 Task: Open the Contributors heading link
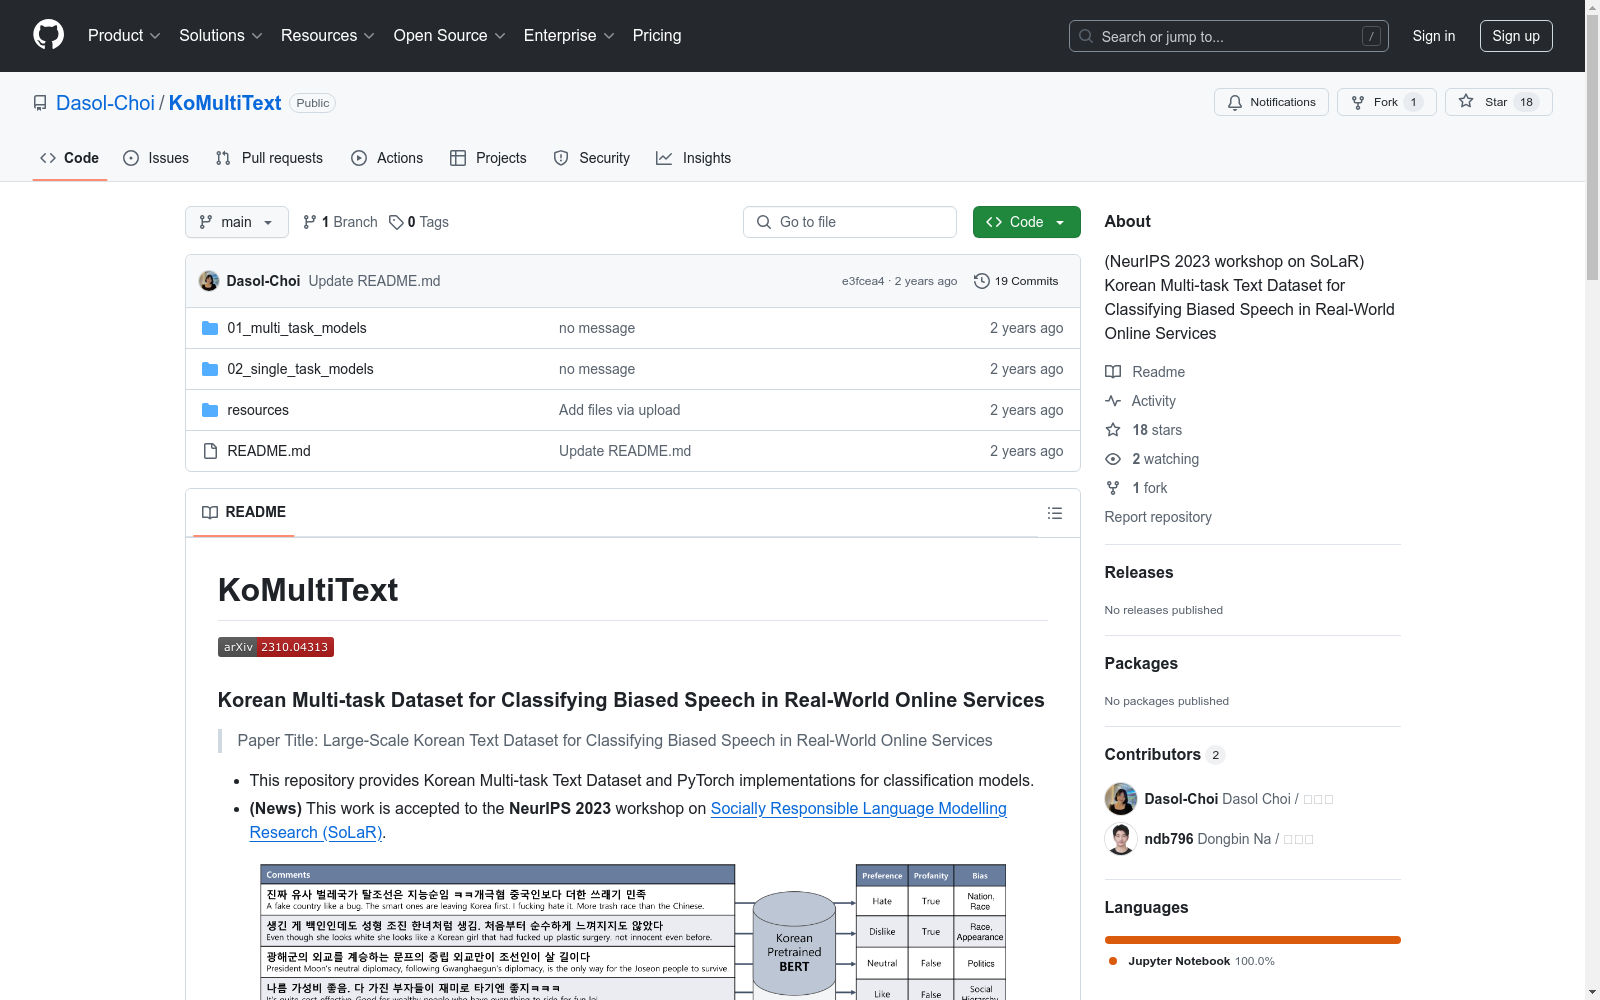click(1165, 755)
